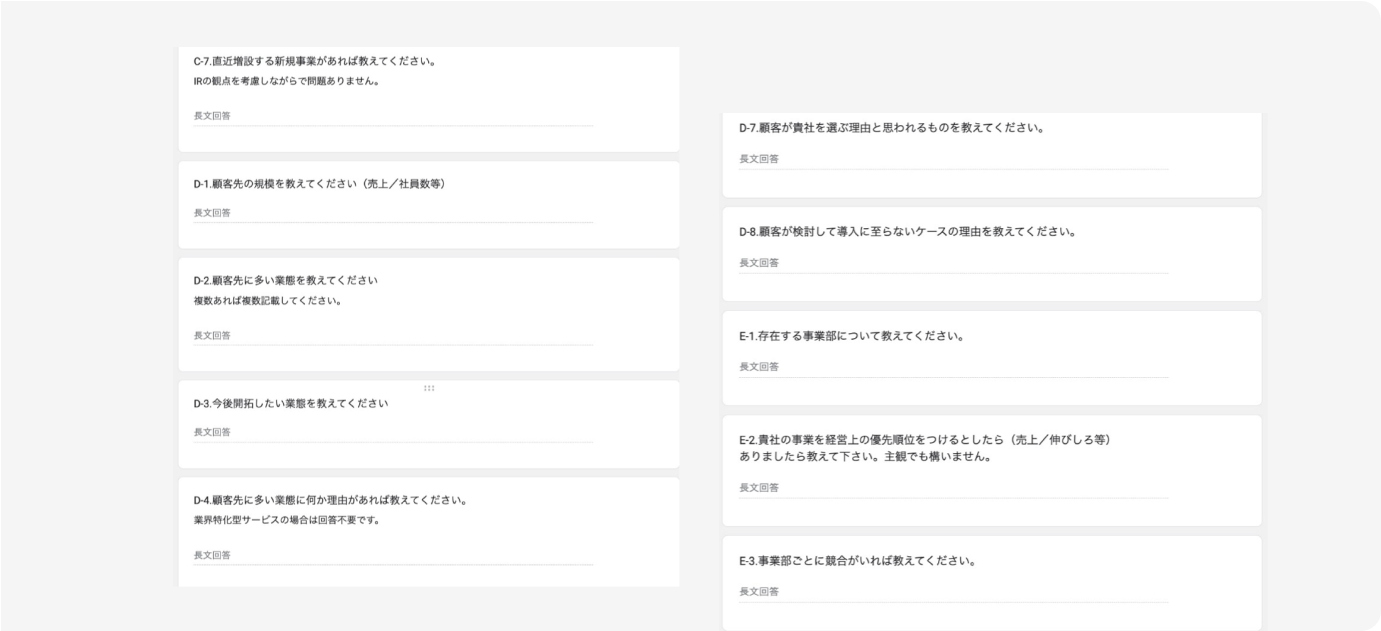Click the D-3 long answer text field
The width and height of the screenshot is (1381, 631).
[392, 432]
